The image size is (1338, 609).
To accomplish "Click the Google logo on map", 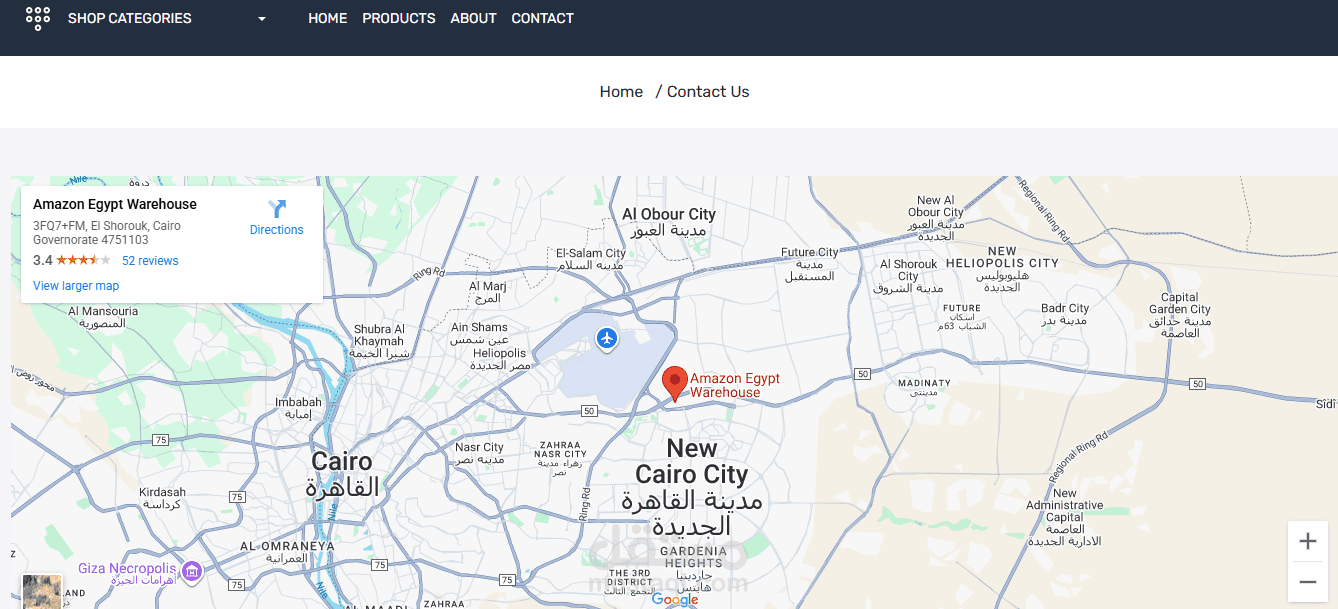I will click(675, 600).
